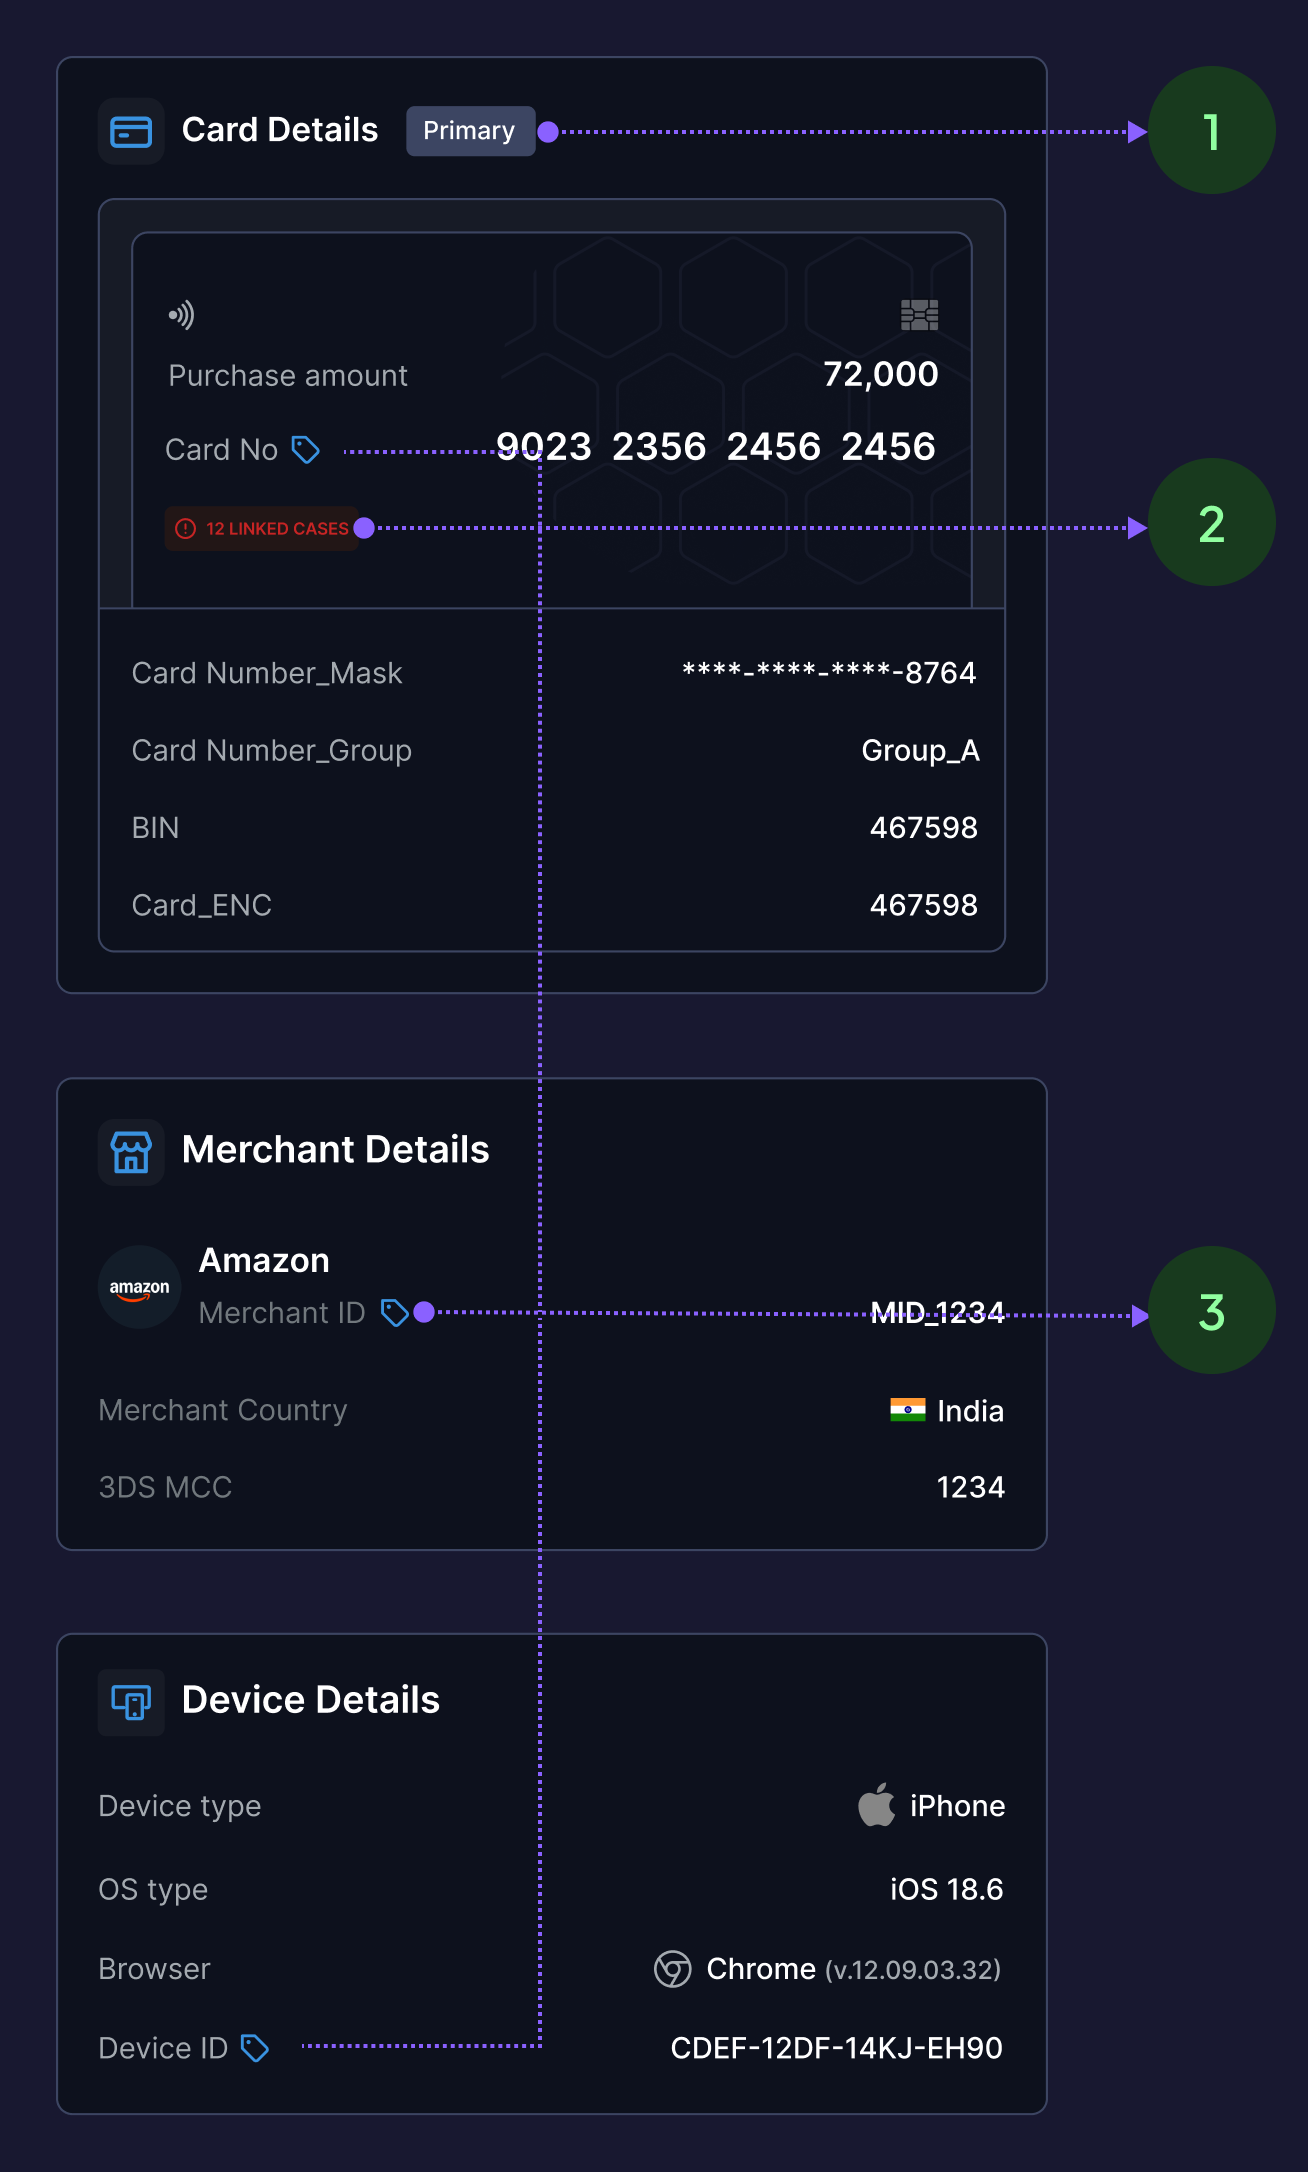Click the tag icon beside Device ID
Image resolution: width=1308 pixels, height=2172 pixels.
255,2048
